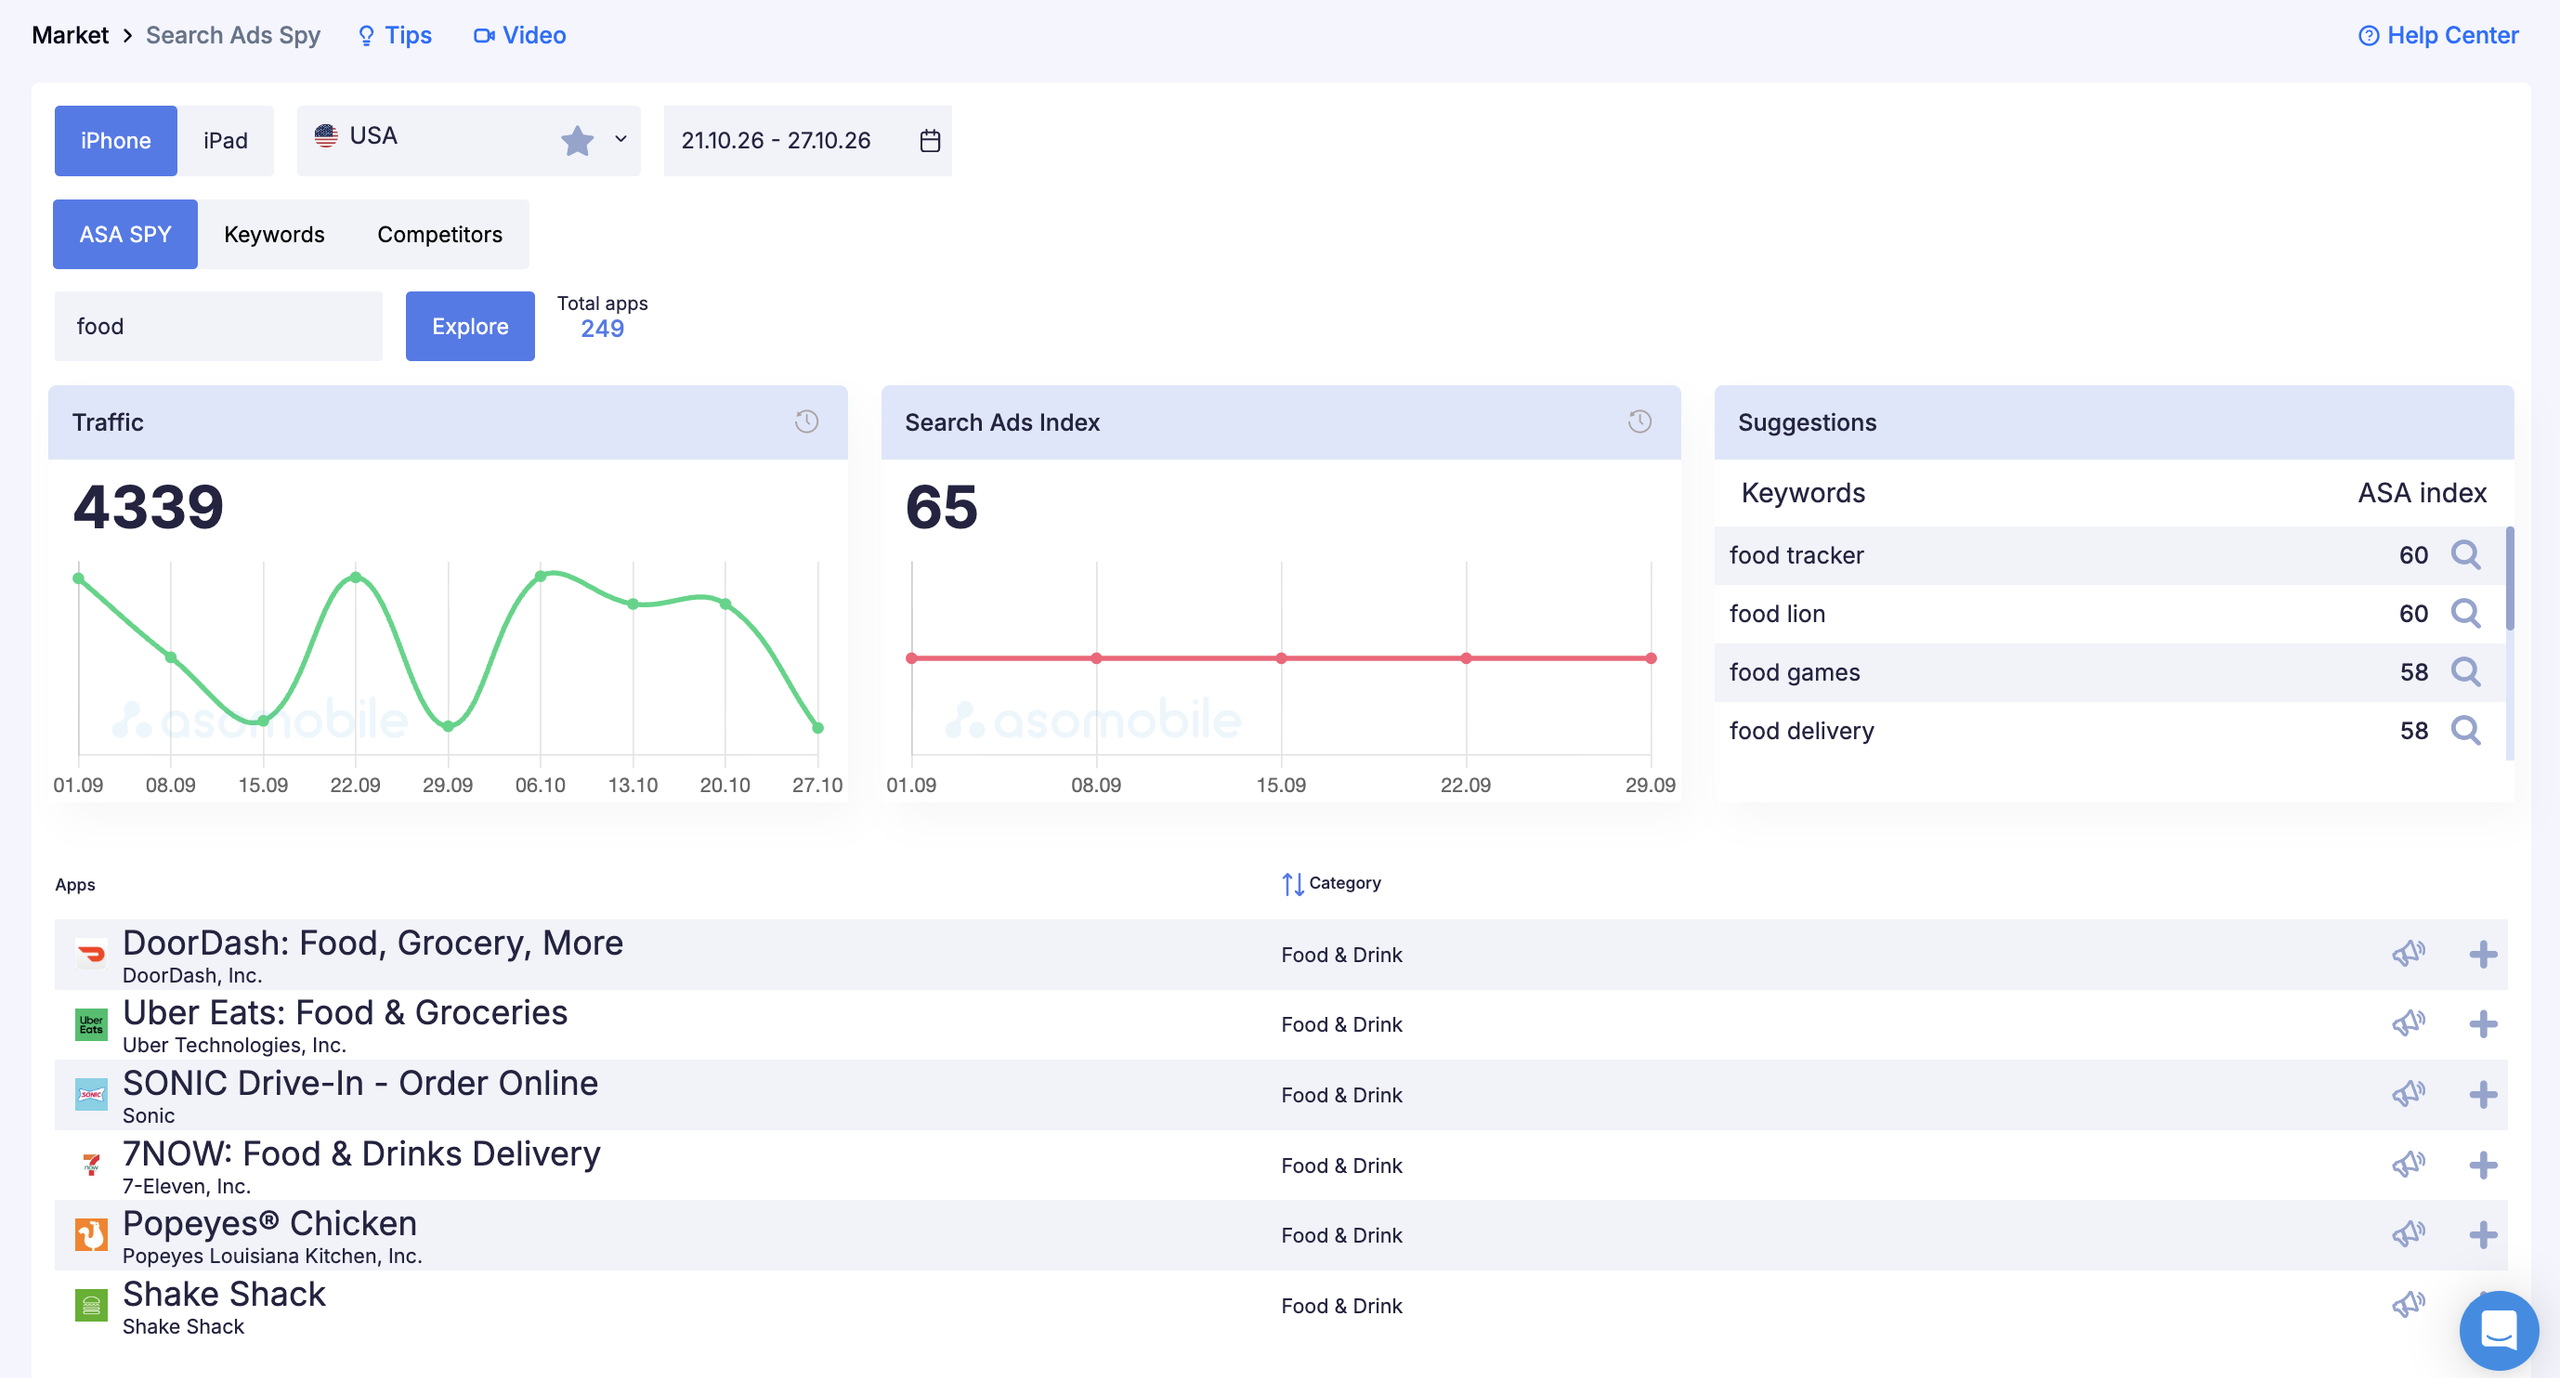
Task: Go to the Market breadcrumb
Action: pyautogui.click(x=70, y=36)
